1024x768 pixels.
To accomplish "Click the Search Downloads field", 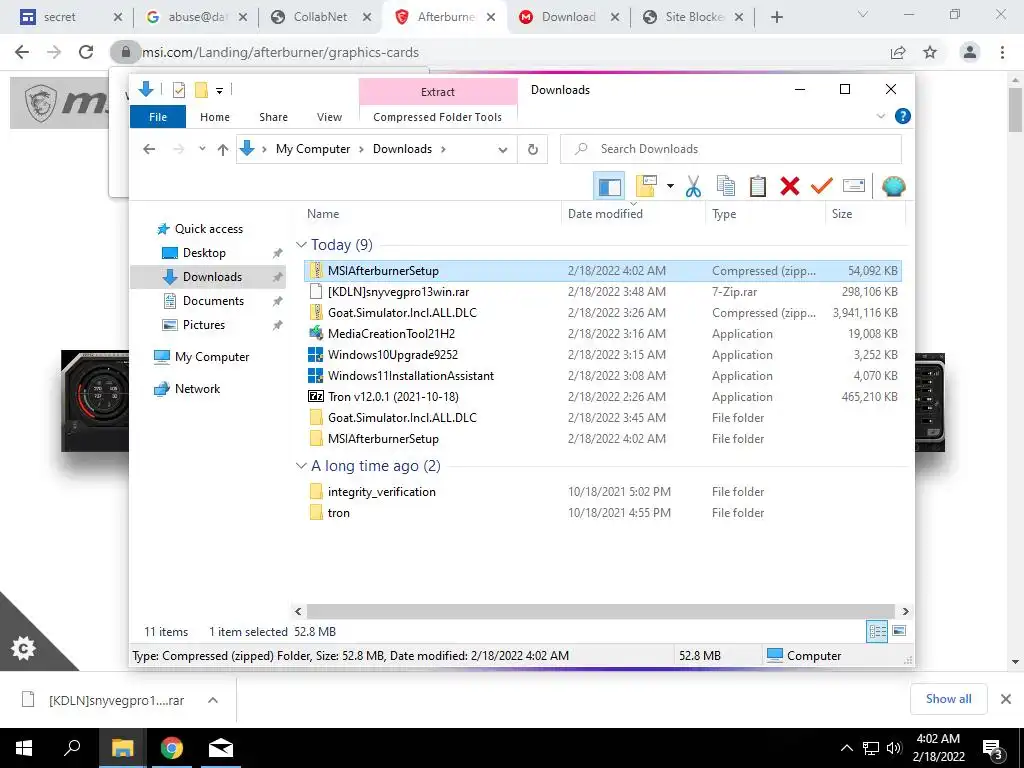I will point(731,149).
